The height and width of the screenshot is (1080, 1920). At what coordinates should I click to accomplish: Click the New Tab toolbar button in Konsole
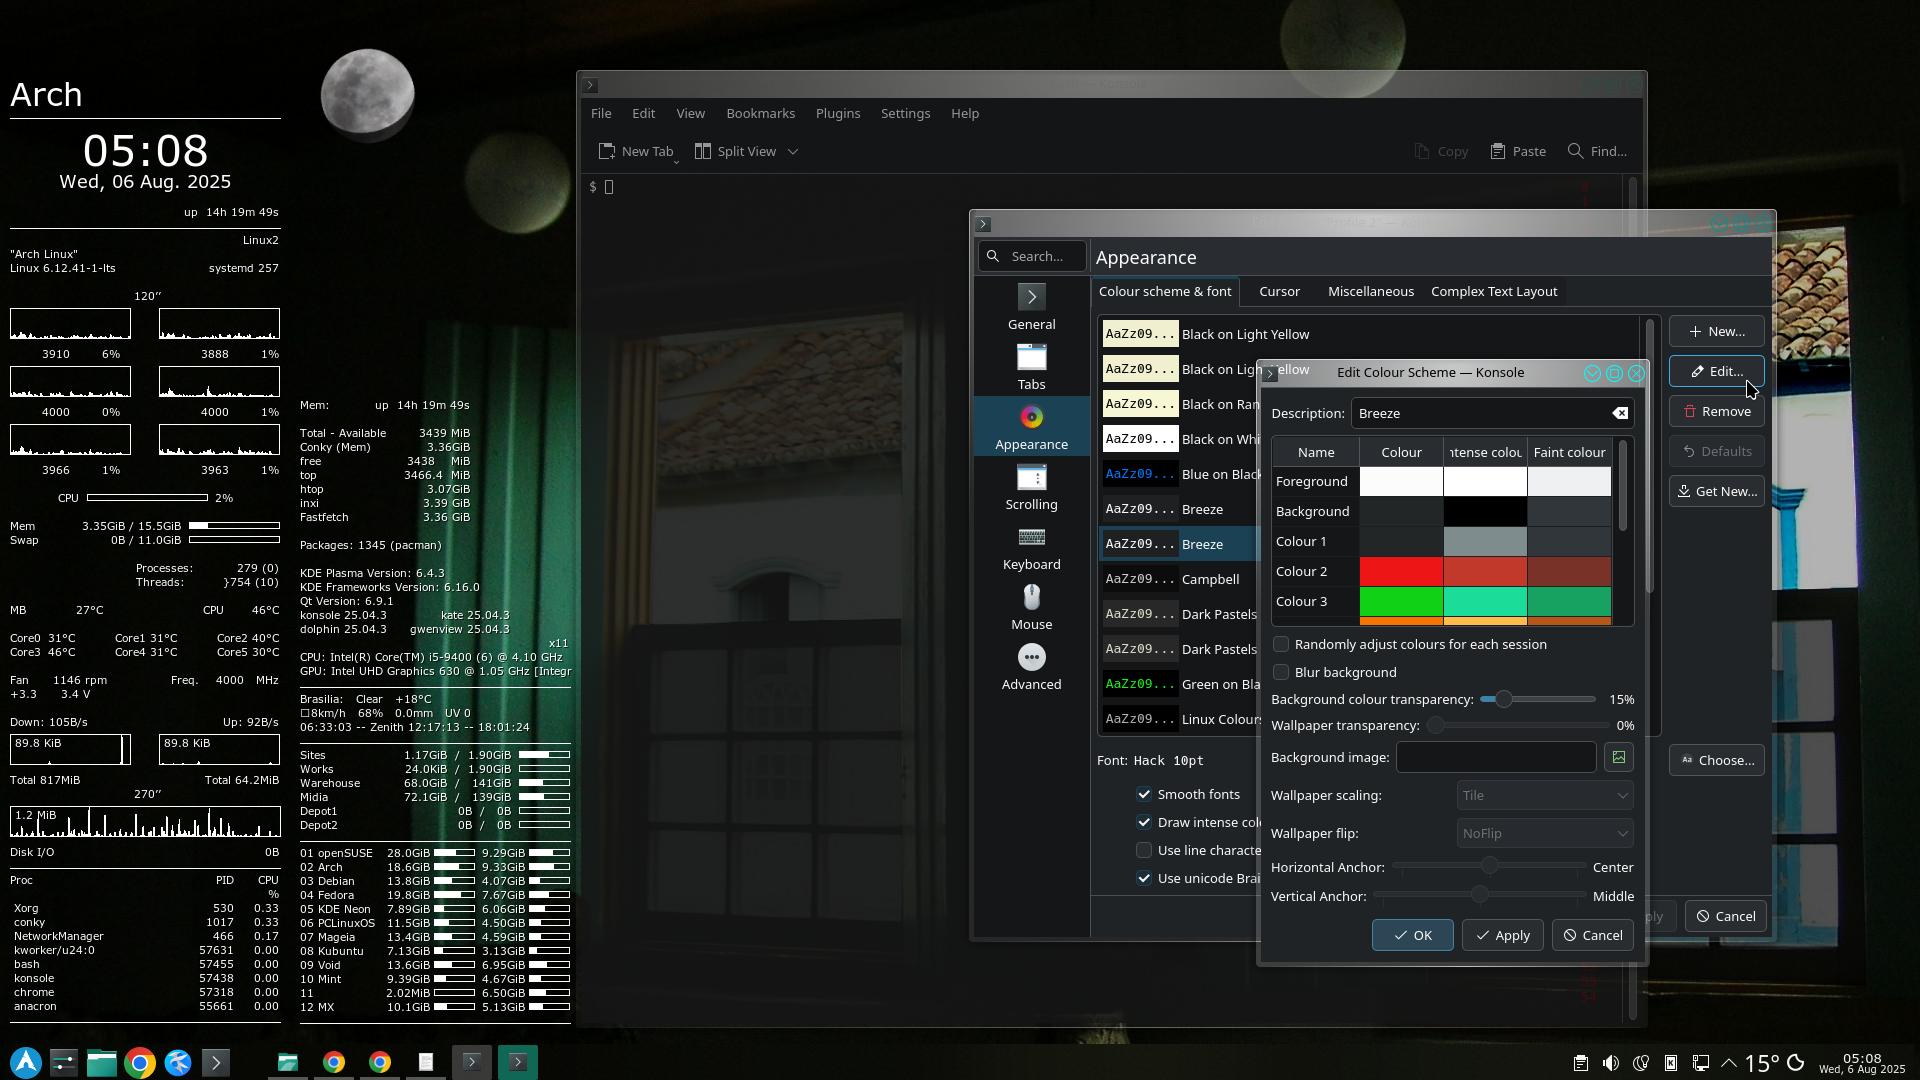tap(636, 151)
